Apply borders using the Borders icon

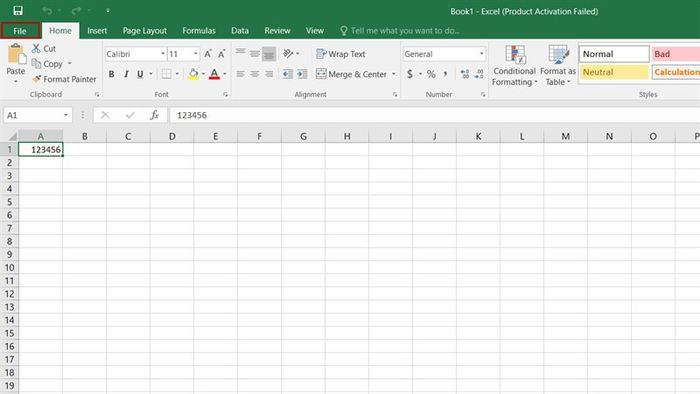point(167,74)
